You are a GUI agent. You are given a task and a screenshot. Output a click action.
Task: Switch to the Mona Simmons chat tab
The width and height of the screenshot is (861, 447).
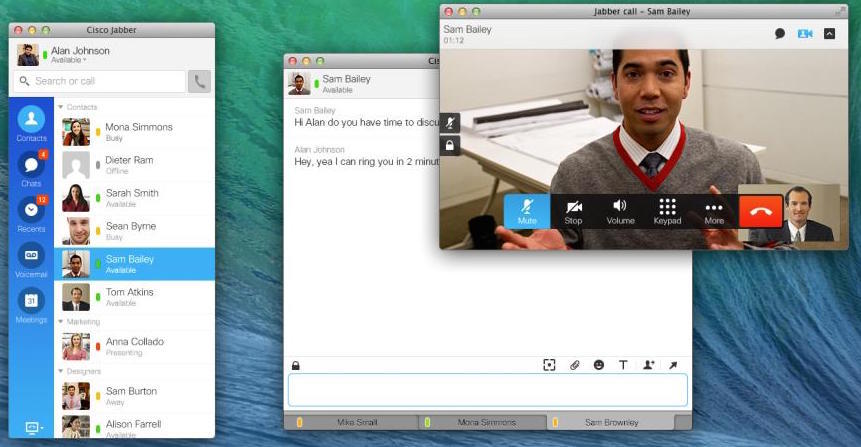point(483,422)
